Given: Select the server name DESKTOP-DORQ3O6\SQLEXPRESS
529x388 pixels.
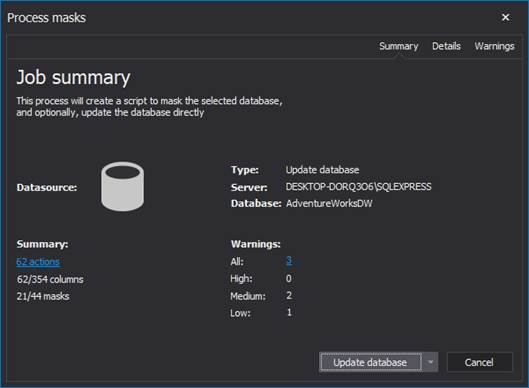Looking at the screenshot, I should point(358,187).
